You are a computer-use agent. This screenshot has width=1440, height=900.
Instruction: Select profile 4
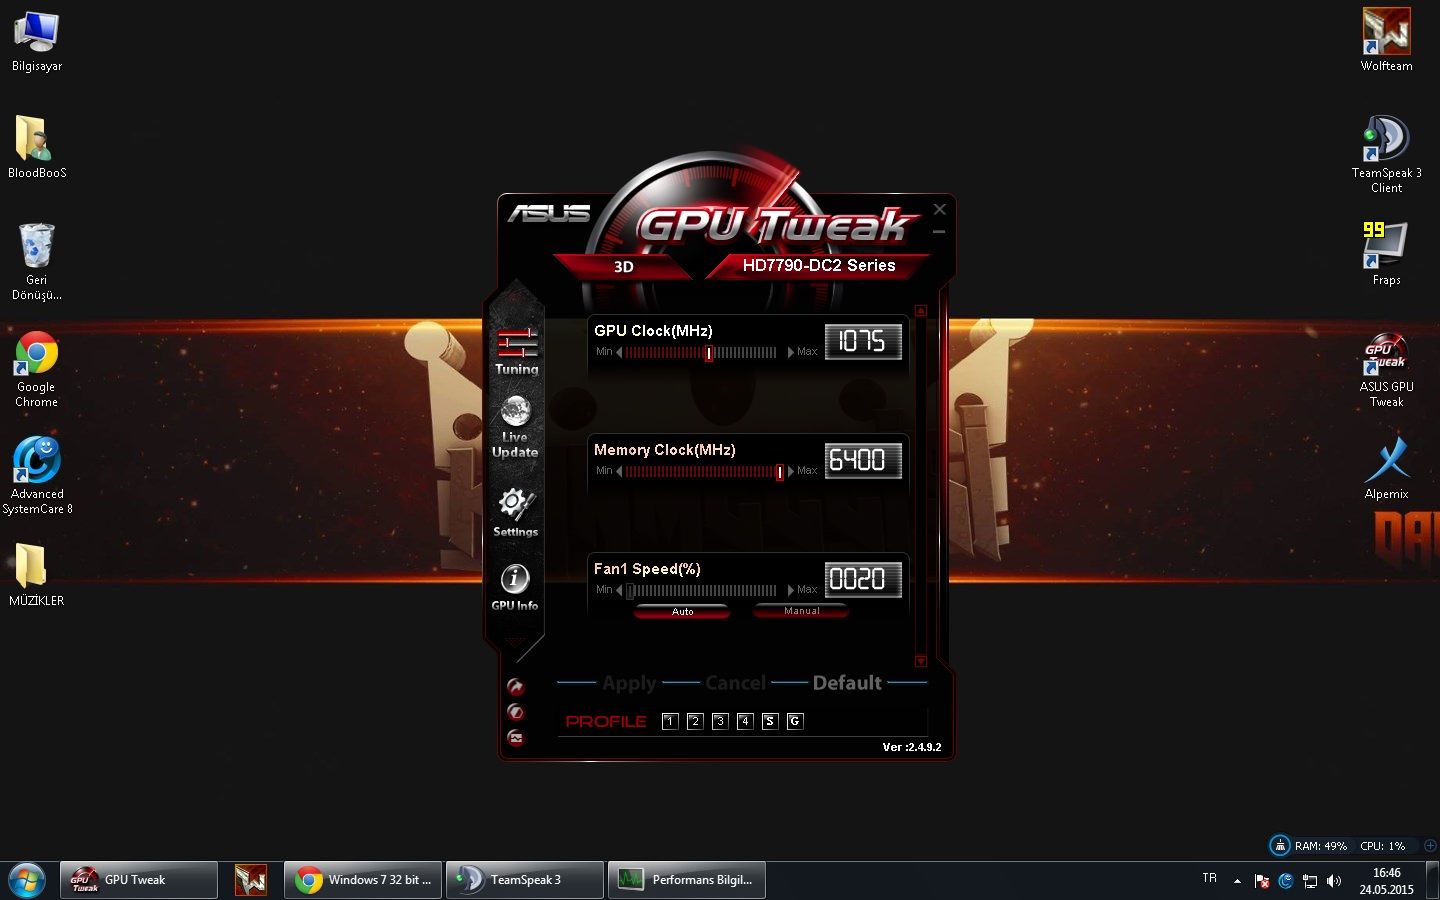point(745,721)
